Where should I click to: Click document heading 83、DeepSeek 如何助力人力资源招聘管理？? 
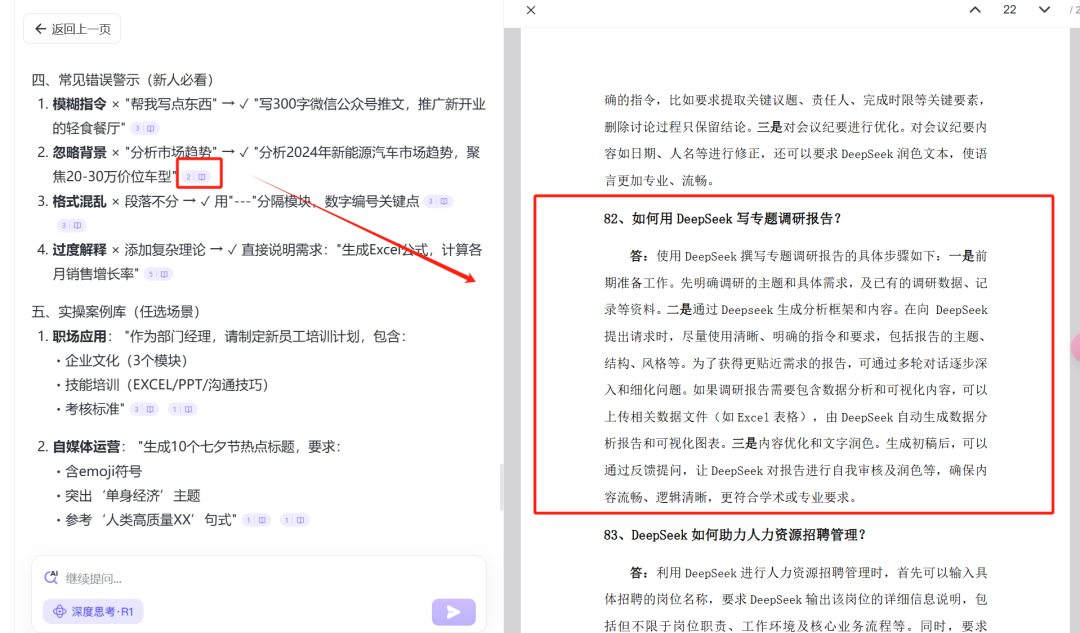tap(735, 535)
